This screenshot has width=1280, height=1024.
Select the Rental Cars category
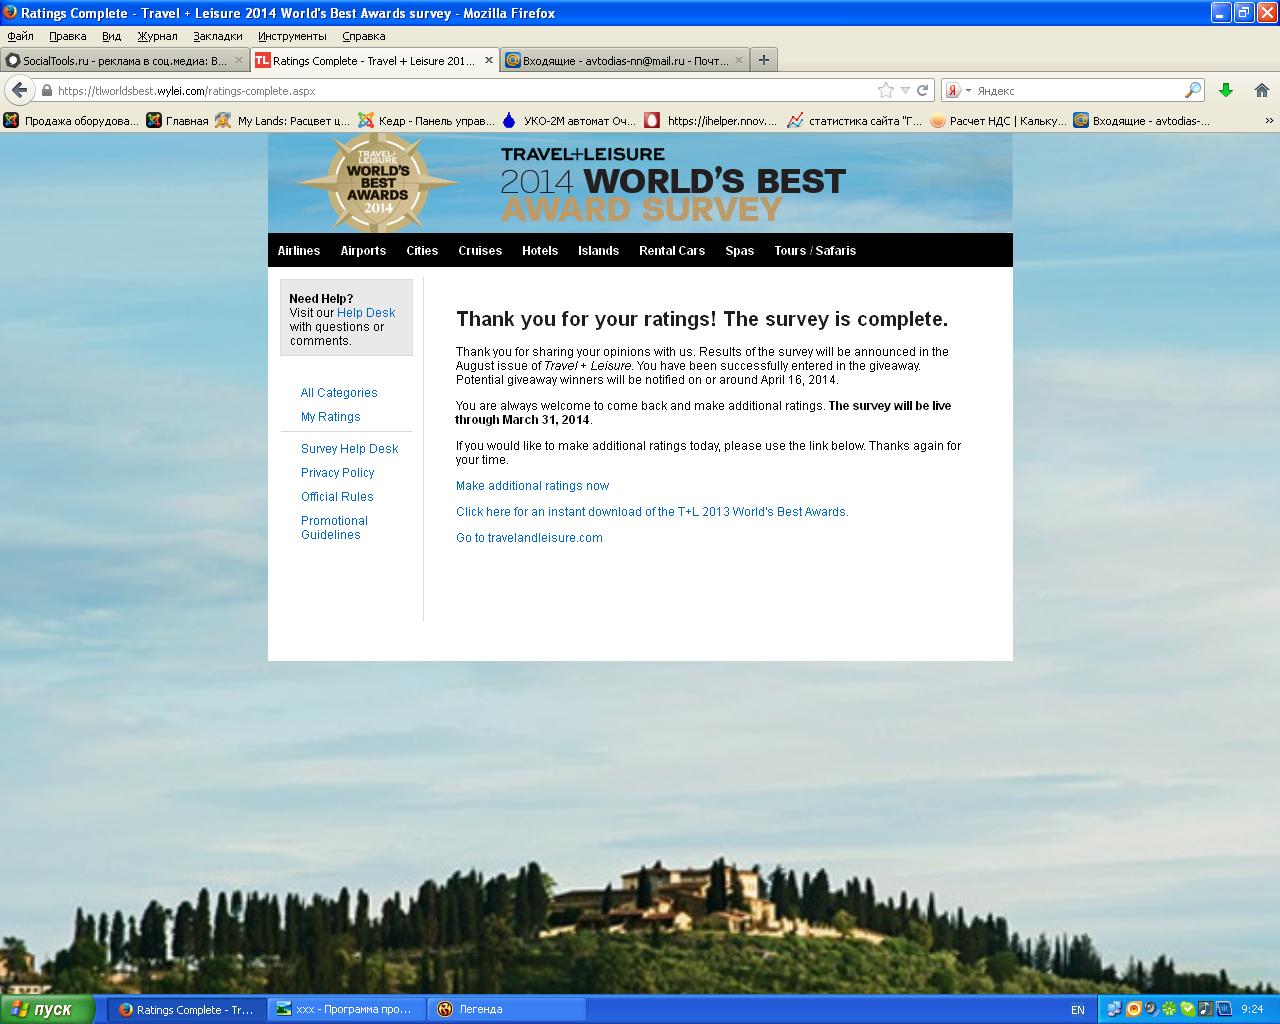tap(672, 251)
